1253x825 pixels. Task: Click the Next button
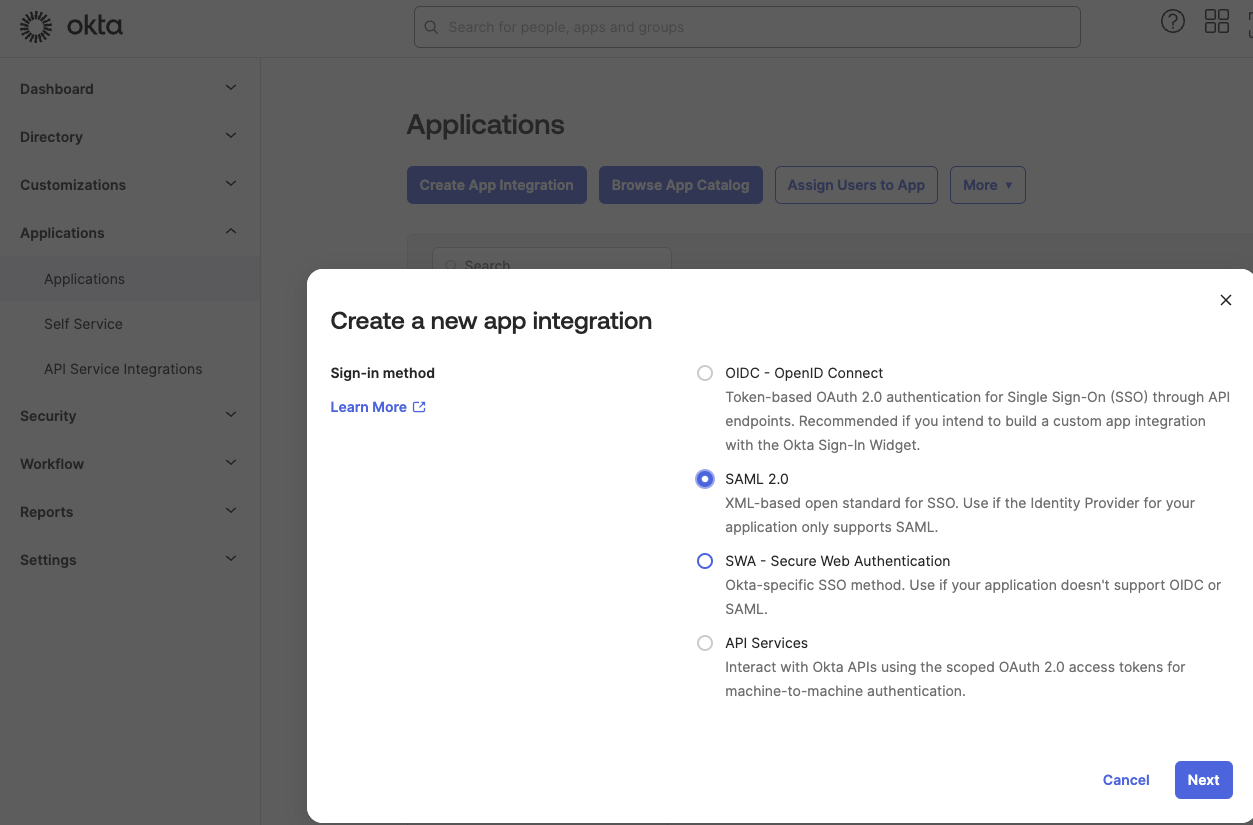click(x=1203, y=780)
